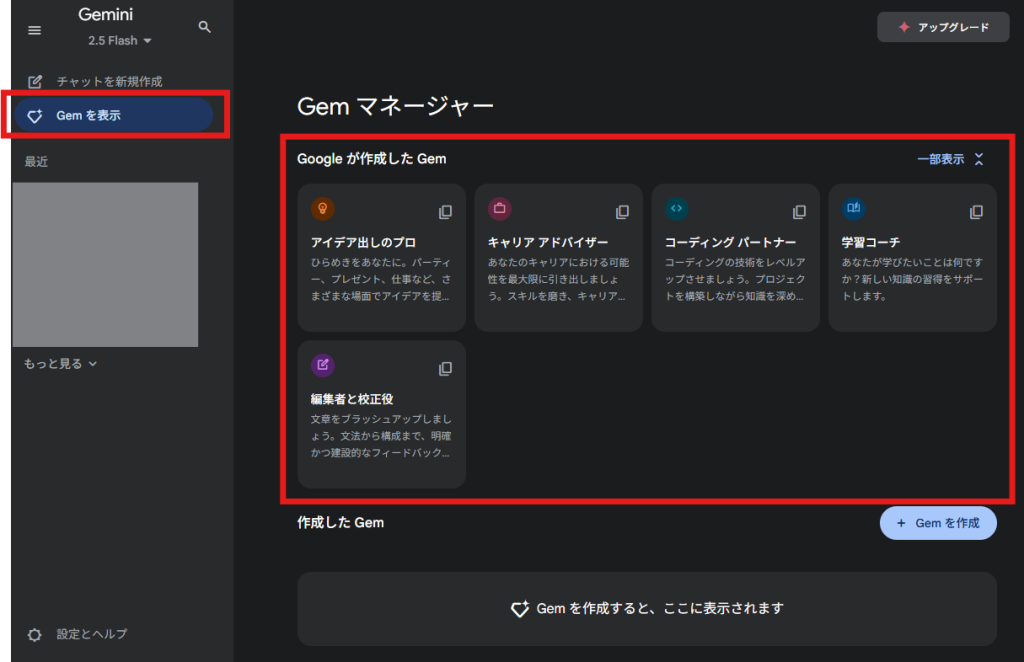Click the new chat pencil icon
1024x662 pixels.
point(35,82)
